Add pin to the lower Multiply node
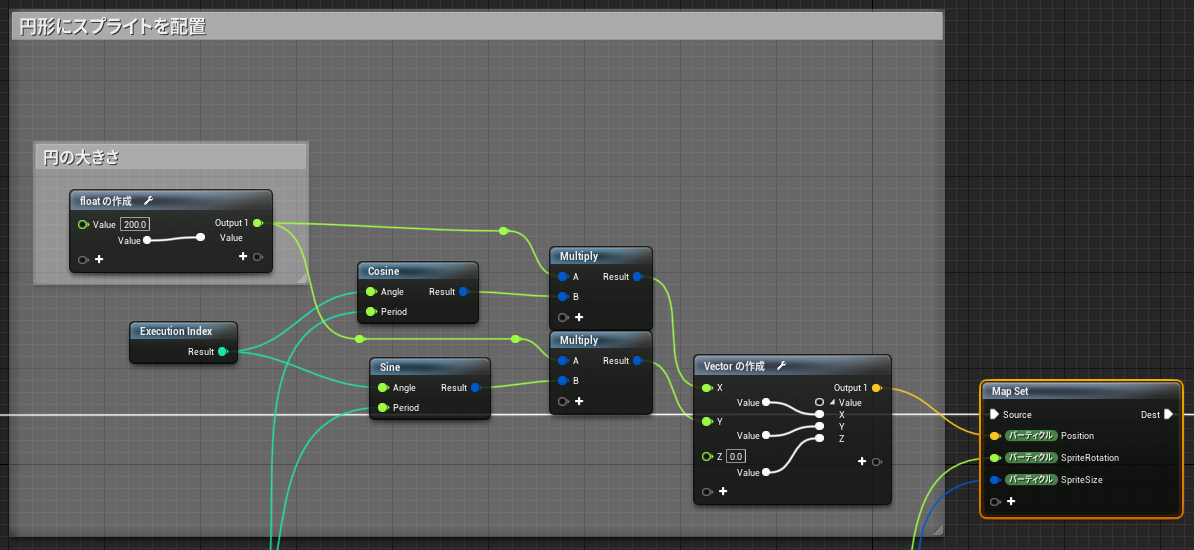Viewport: 1194px width, 550px height. 579,401
